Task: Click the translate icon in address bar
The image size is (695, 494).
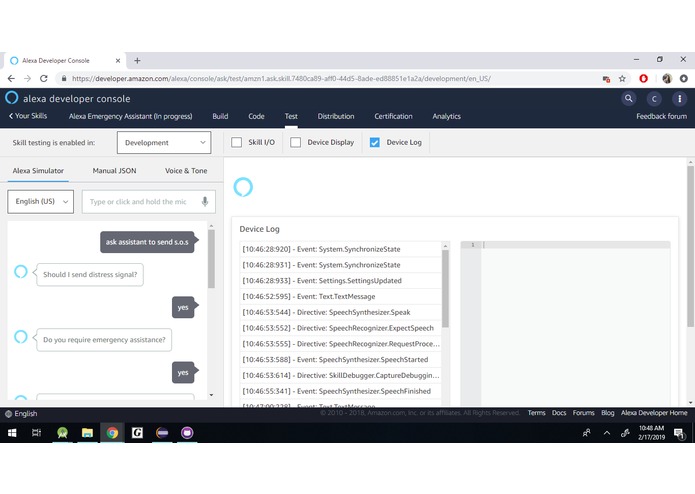Action: click(606, 78)
